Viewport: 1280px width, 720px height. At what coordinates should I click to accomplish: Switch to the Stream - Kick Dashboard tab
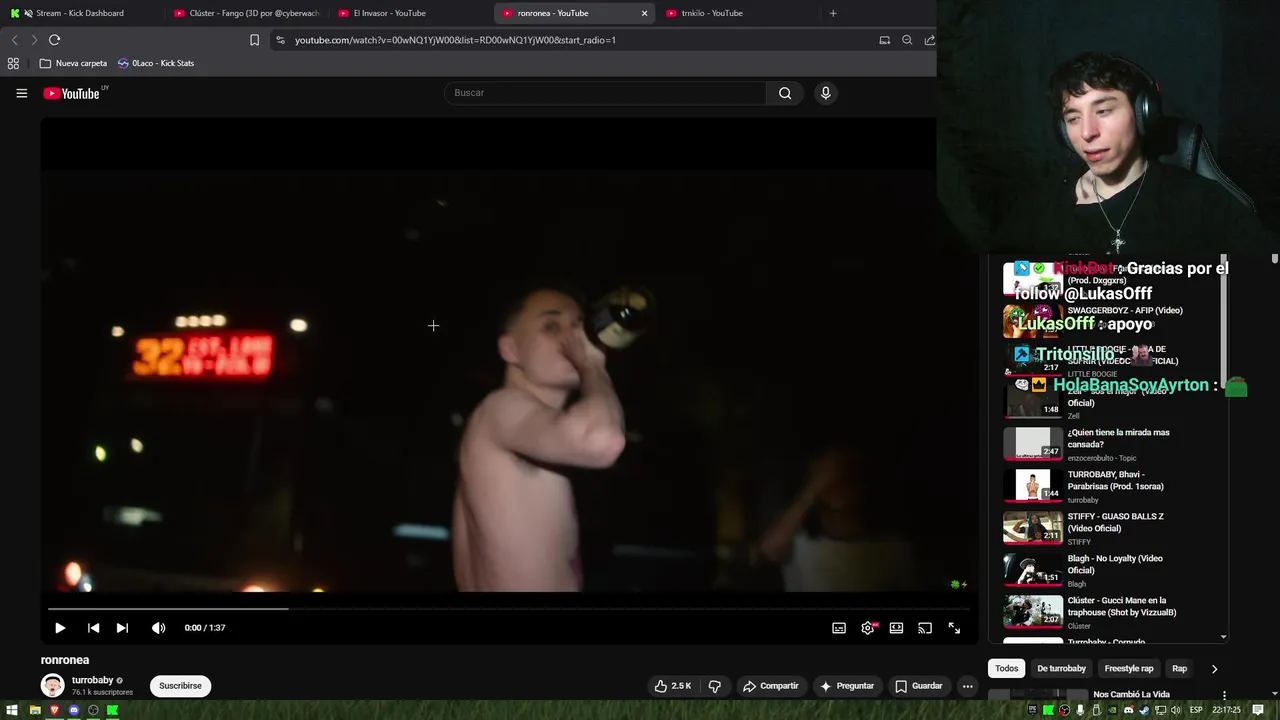80,13
